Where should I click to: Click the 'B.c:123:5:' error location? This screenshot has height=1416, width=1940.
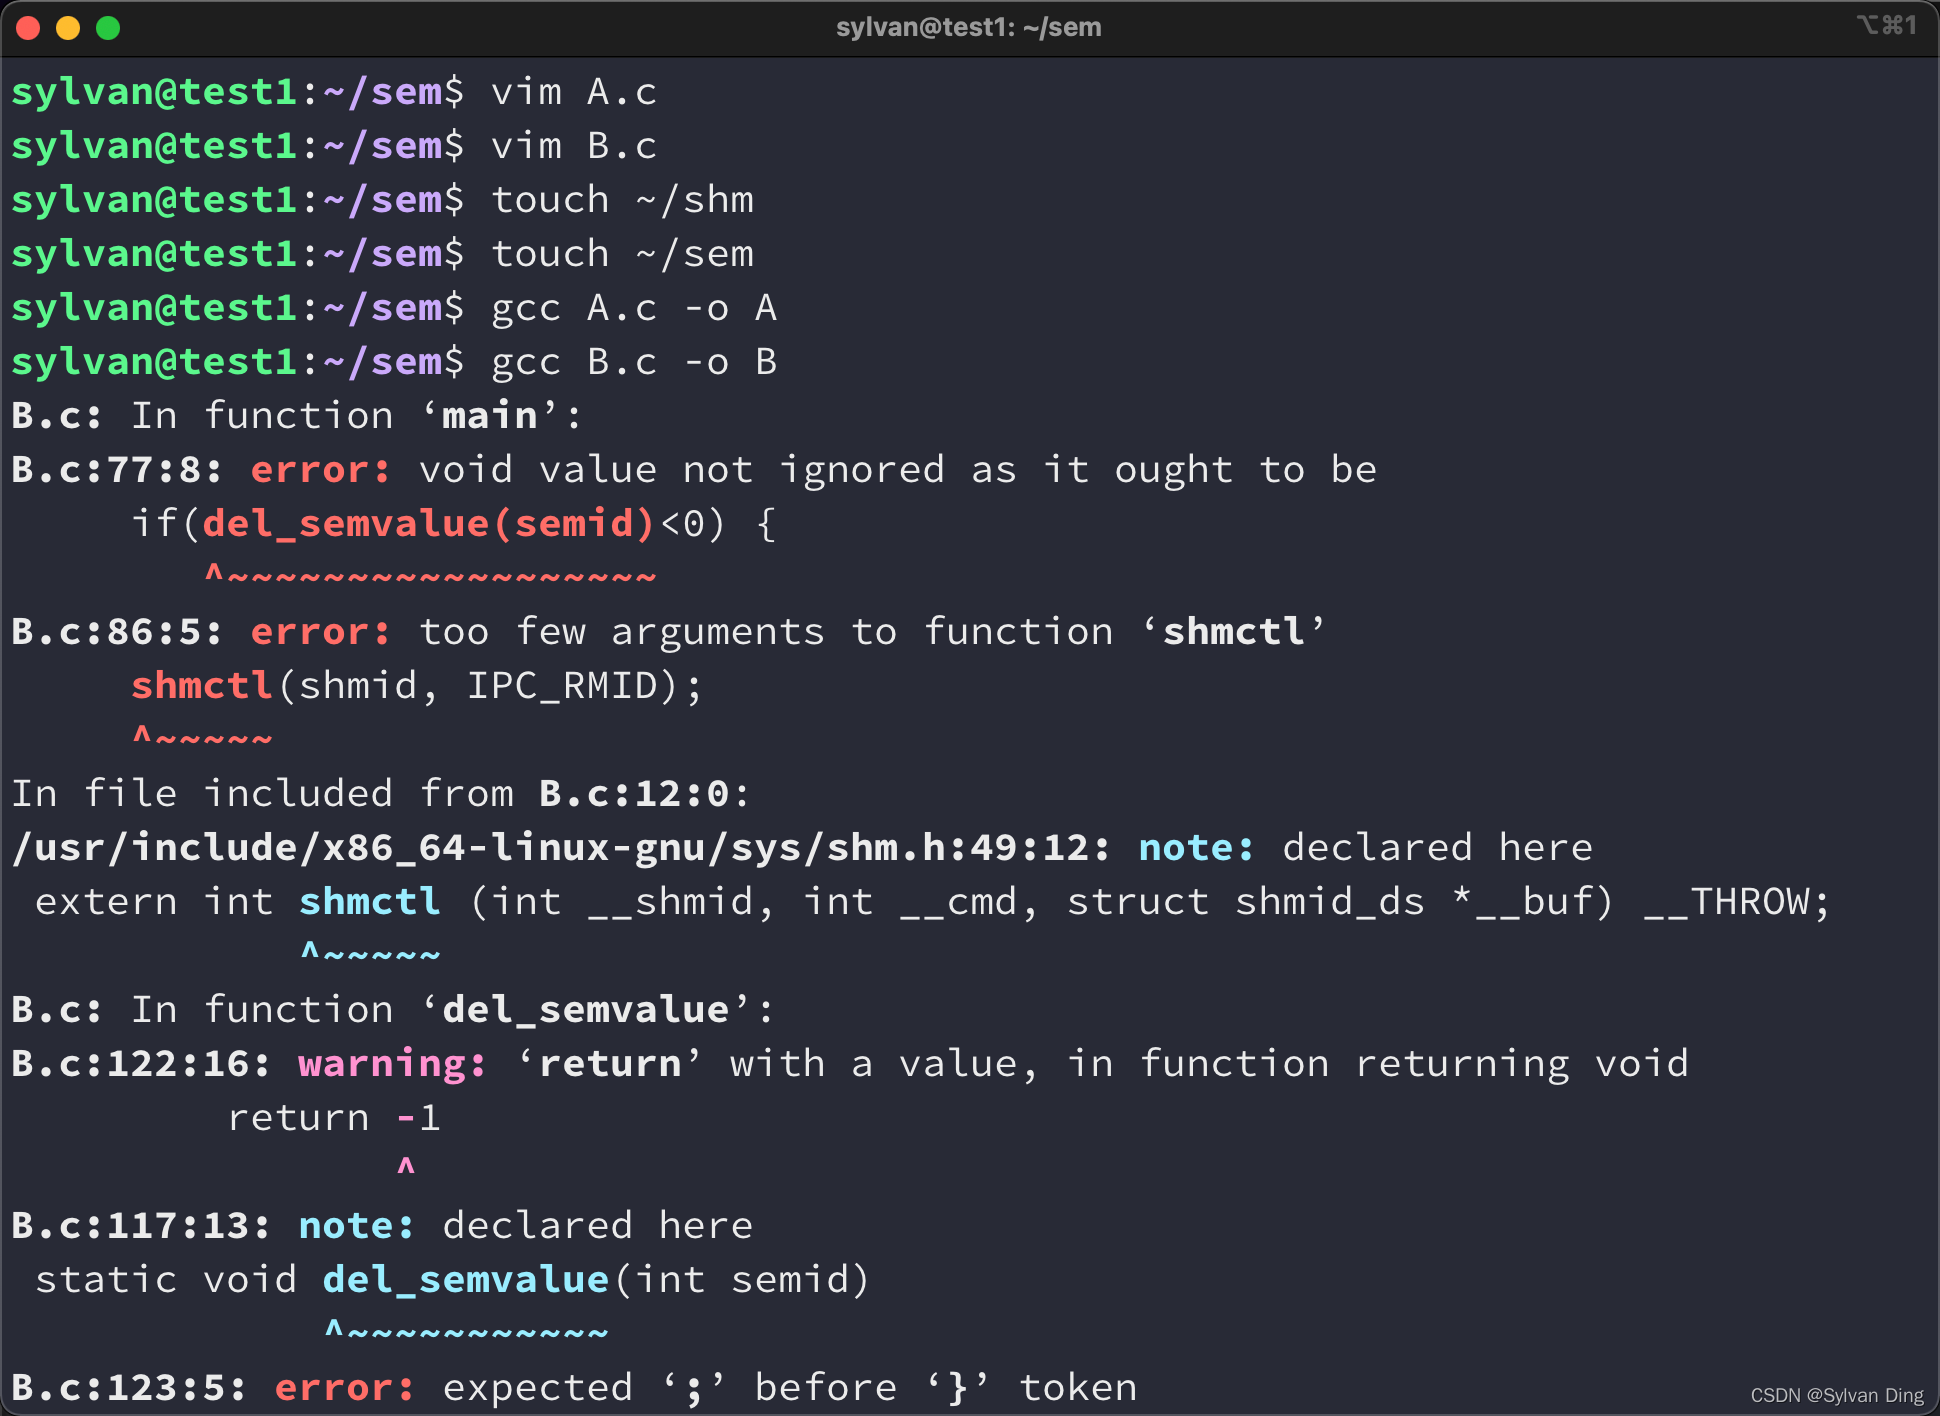pos(129,1388)
